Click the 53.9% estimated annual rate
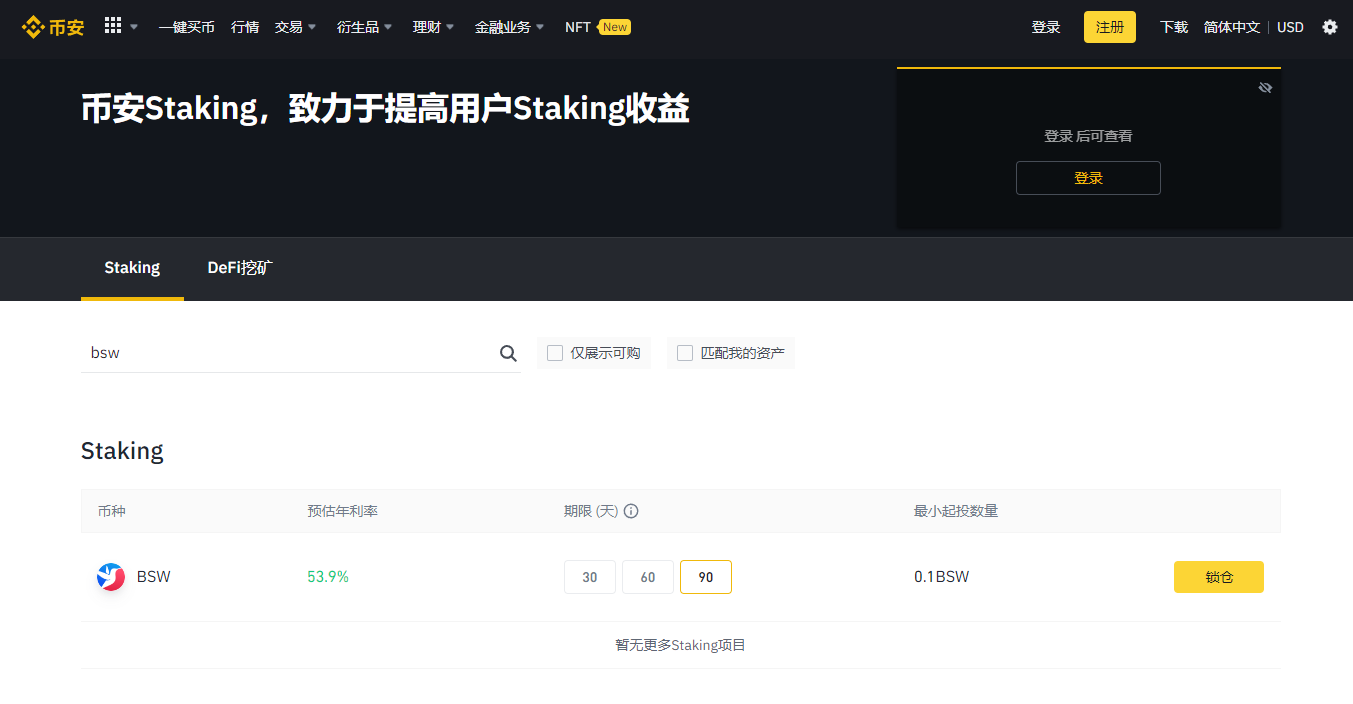Image resolution: width=1353 pixels, height=704 pixels. click(x=328, y=577)
